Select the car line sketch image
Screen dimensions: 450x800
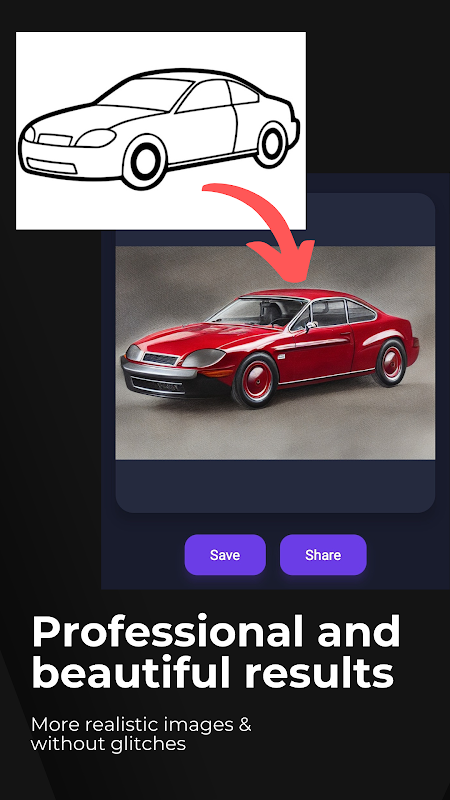click(161, 131)
